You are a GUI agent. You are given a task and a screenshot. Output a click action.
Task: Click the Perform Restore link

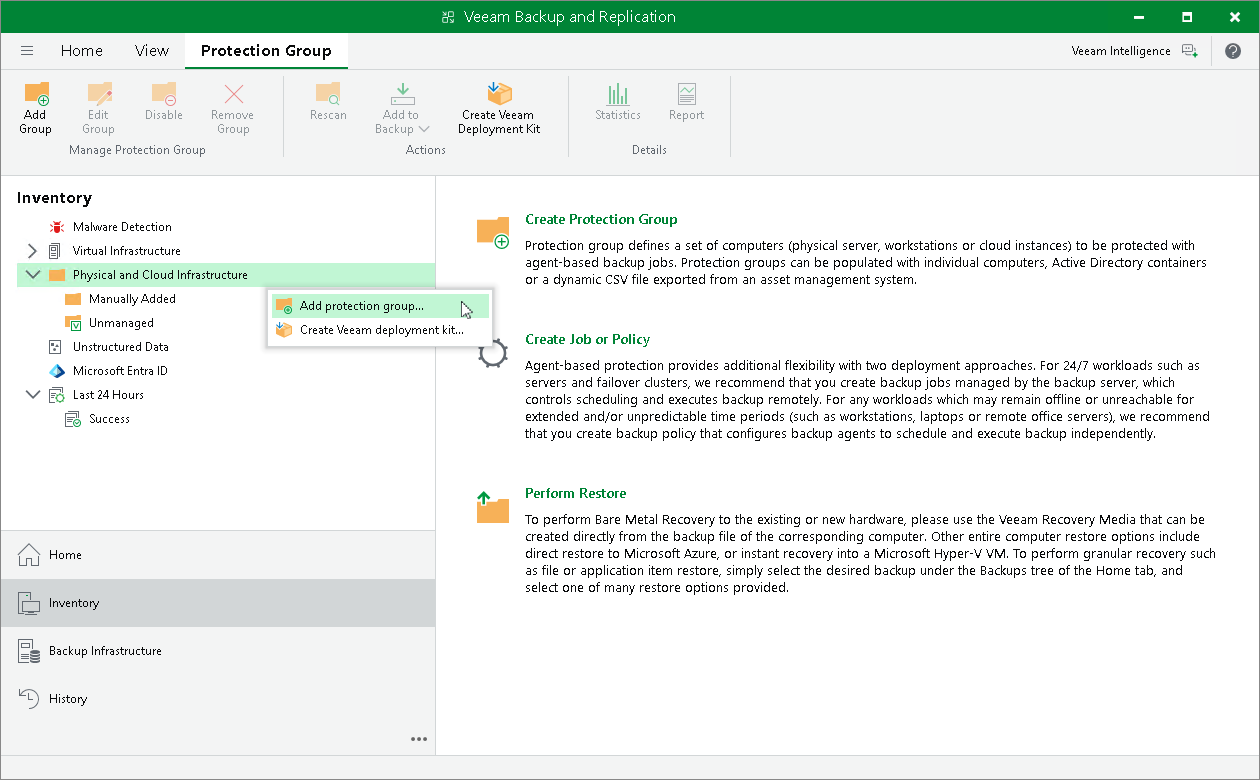pyautogui.click(x=576, y=493)
